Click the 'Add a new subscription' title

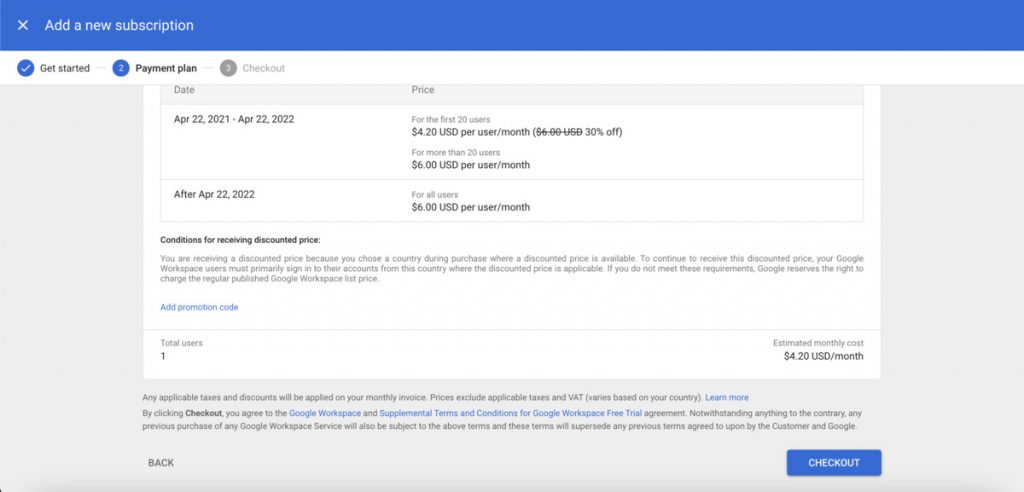click(119, 25)
